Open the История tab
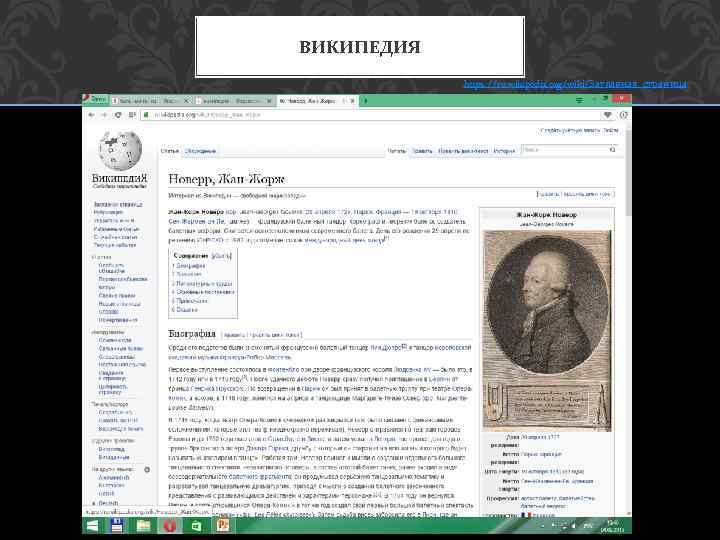This screenshot has width=720, height=540. [x=504, y=151]
